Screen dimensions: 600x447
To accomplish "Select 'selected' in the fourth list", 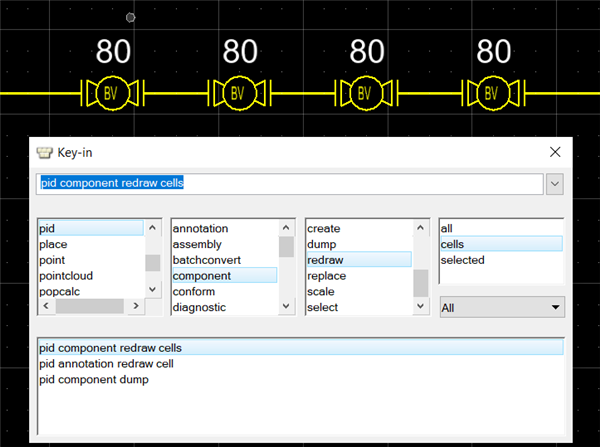I will [x=463, y=260].
